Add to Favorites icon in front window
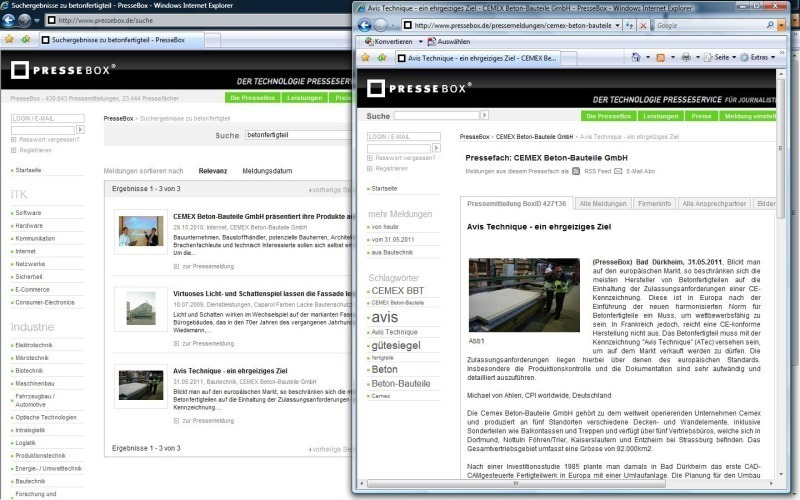 (x=382, y=58)
